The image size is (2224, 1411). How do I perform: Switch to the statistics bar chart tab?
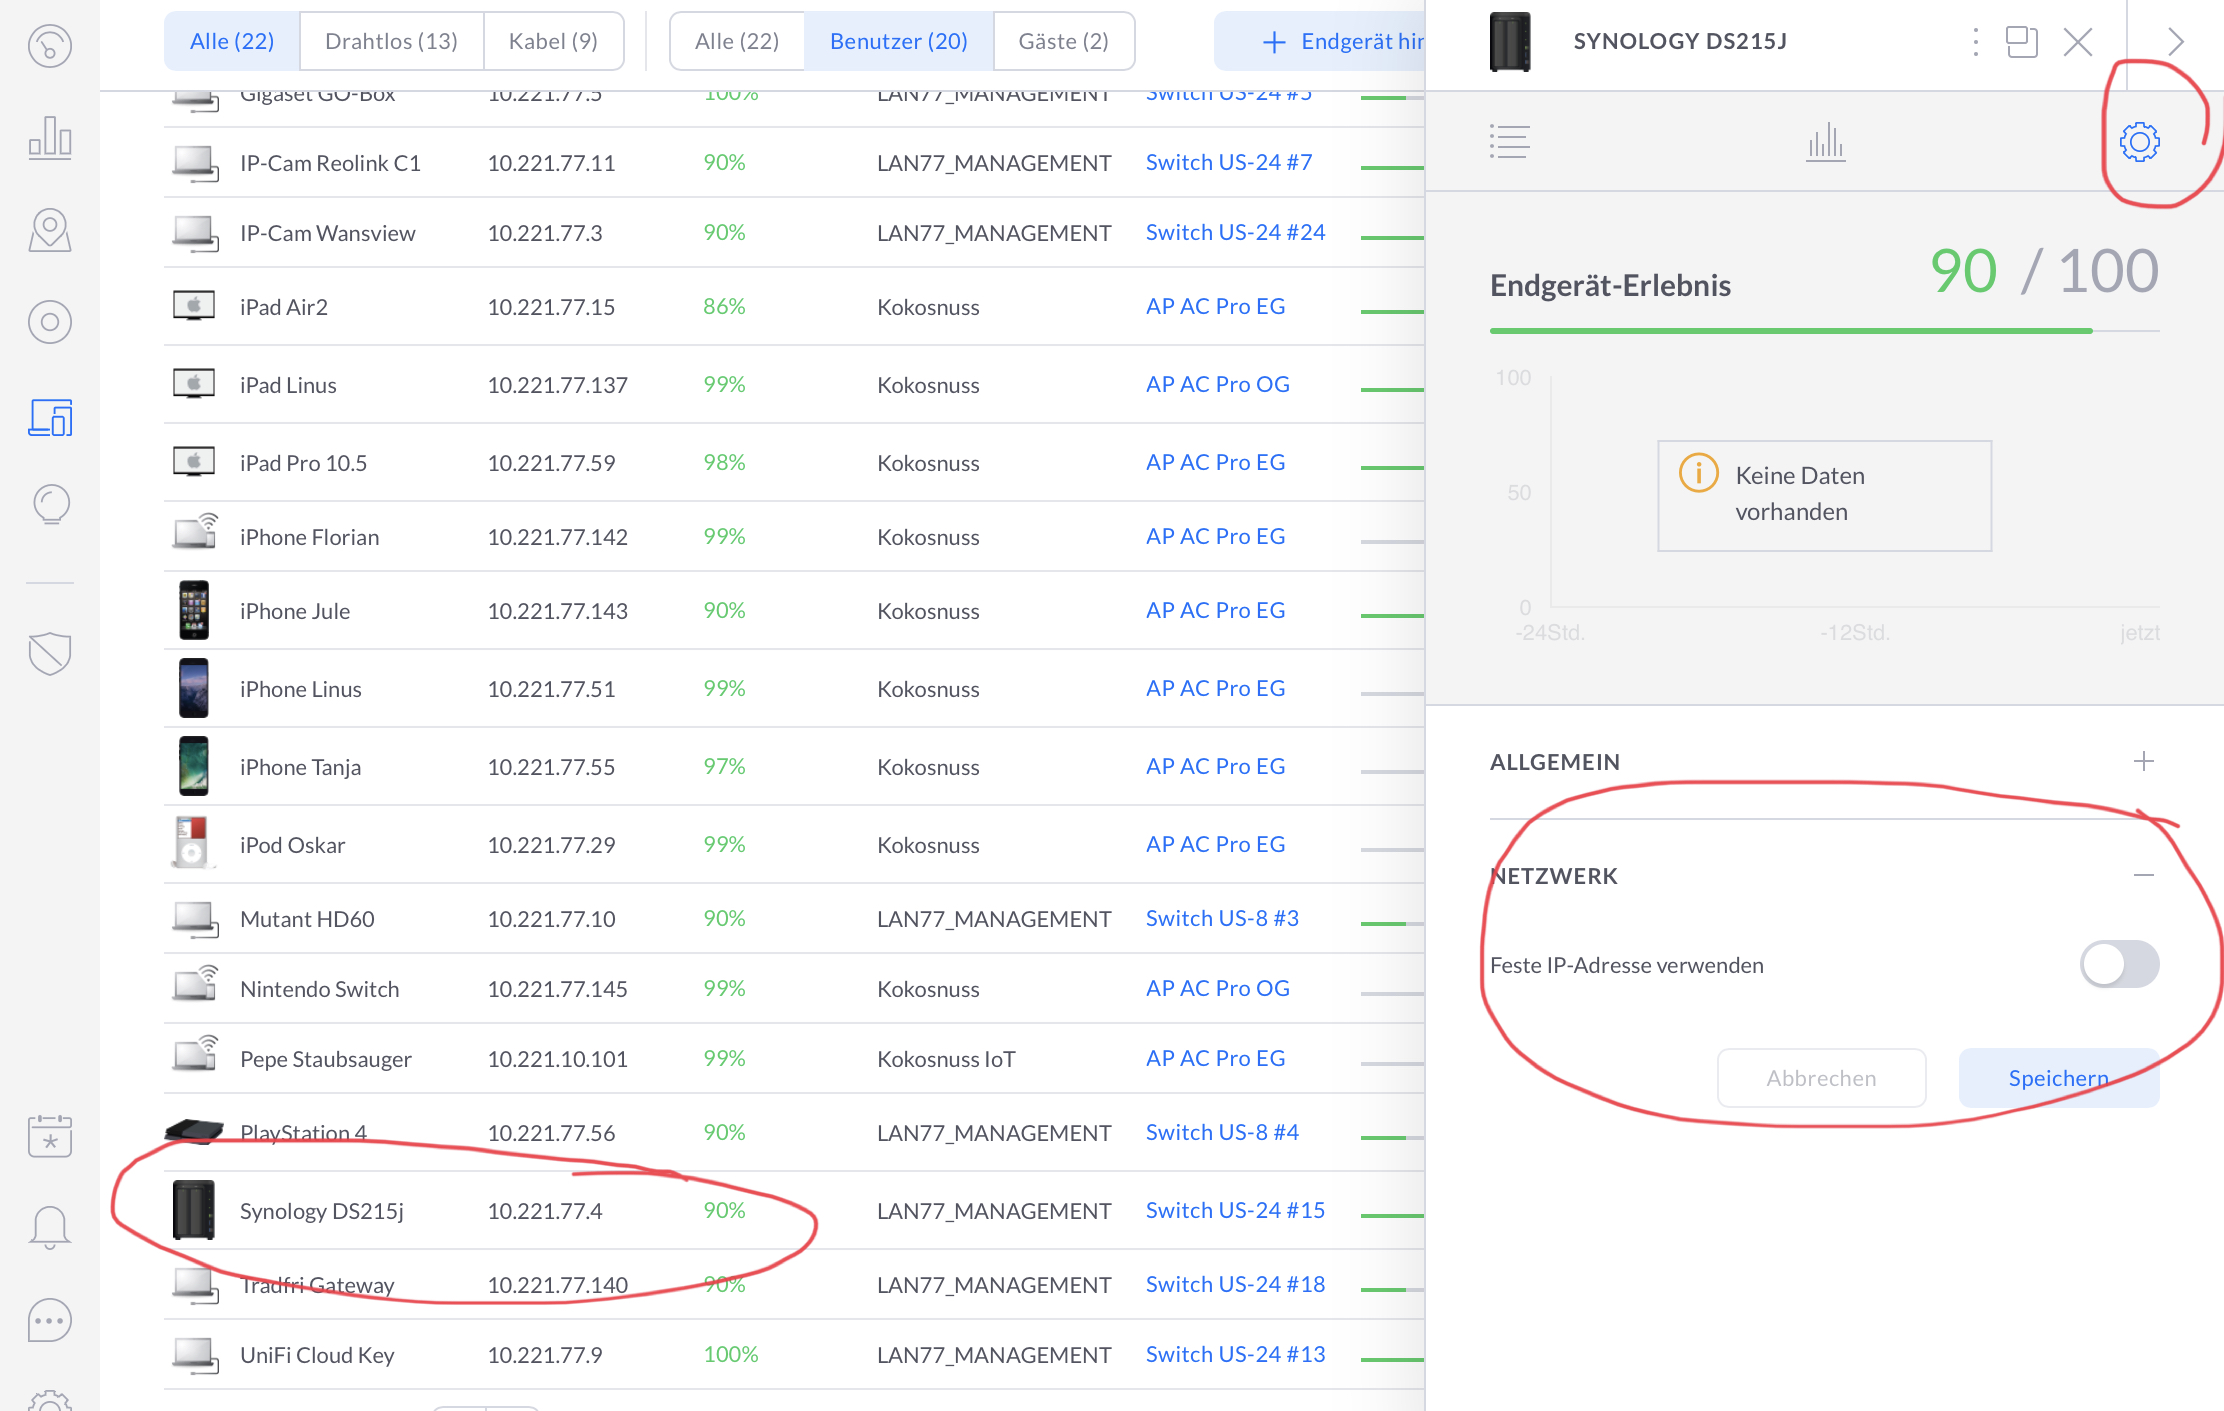coord(1825,142)
